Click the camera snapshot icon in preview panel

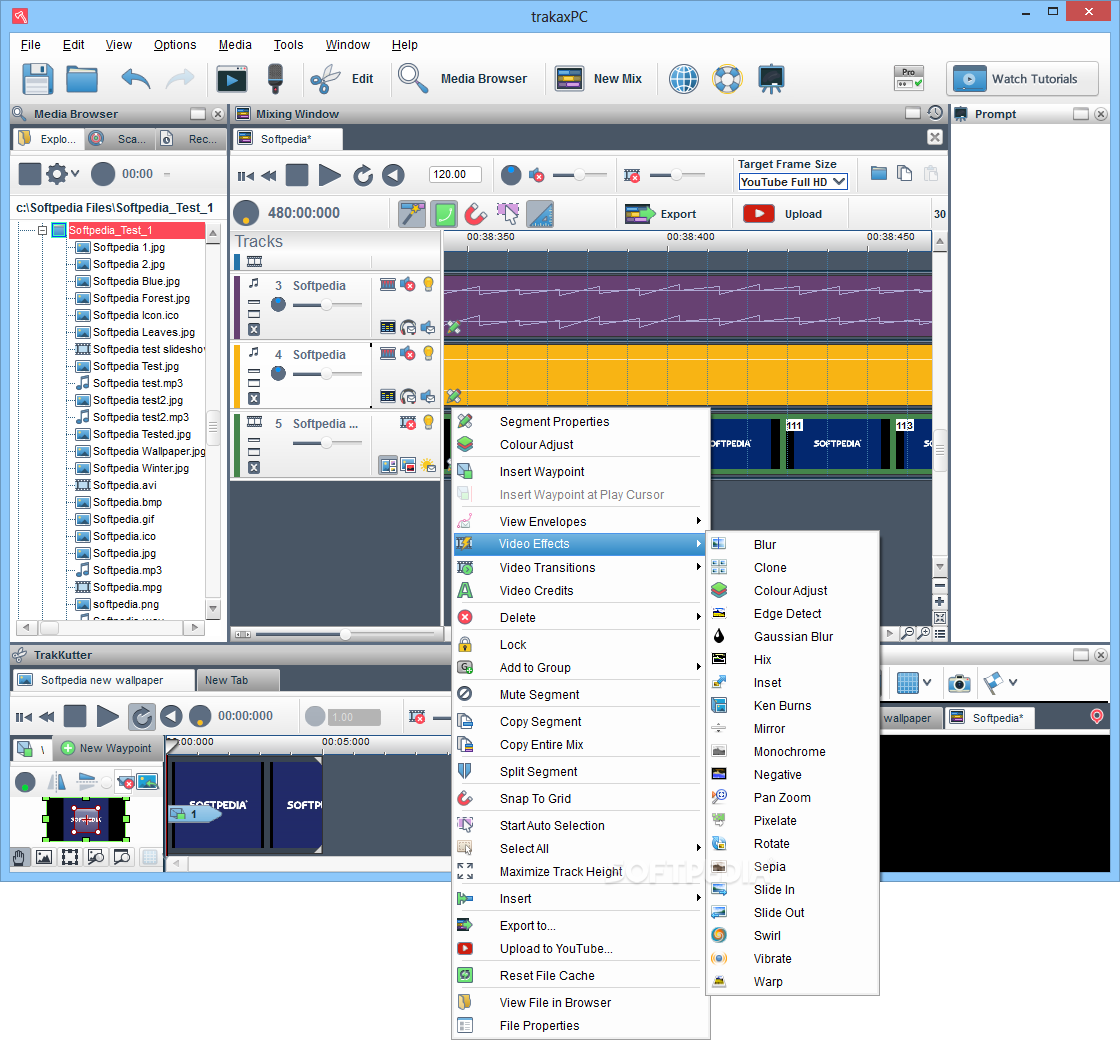tap(959, 684)
